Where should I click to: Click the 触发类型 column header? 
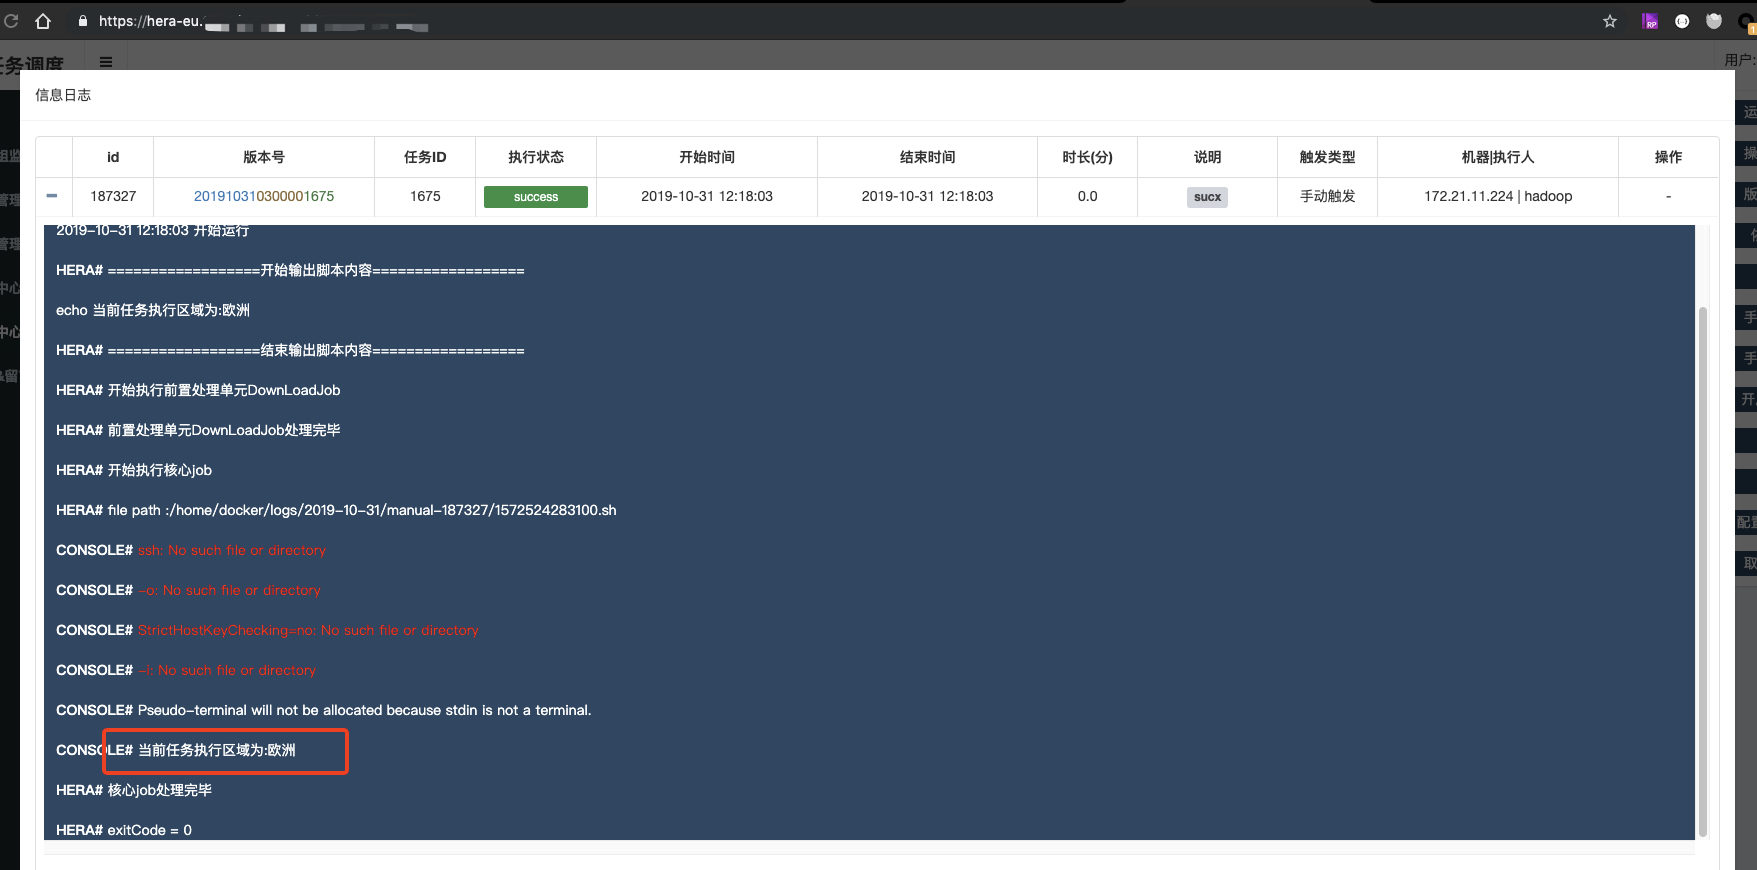coord(1327,157)
